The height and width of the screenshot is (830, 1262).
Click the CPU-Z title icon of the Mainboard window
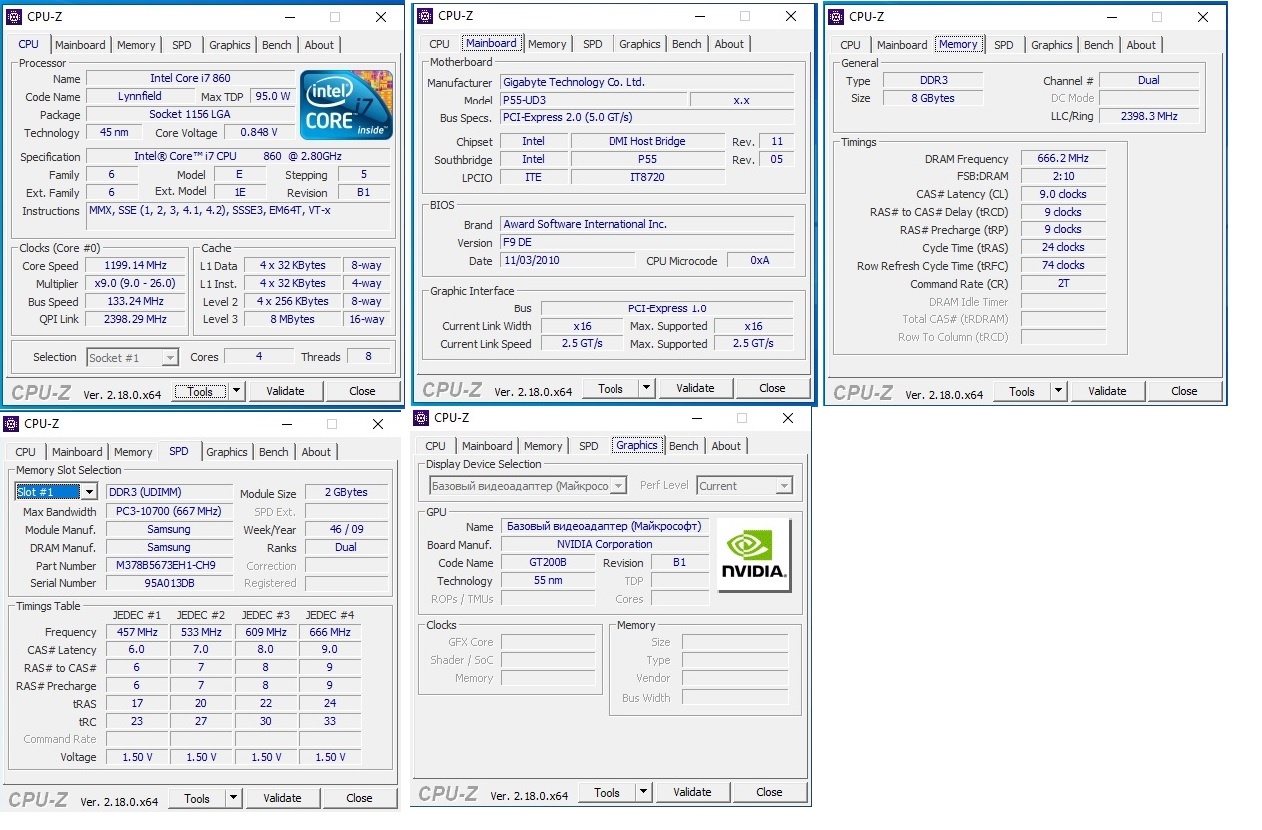coord(424,16)
